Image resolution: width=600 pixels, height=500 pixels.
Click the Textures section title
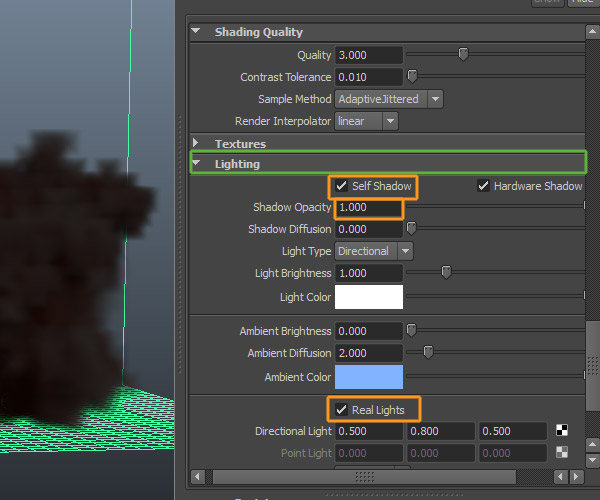pos(240,144)
